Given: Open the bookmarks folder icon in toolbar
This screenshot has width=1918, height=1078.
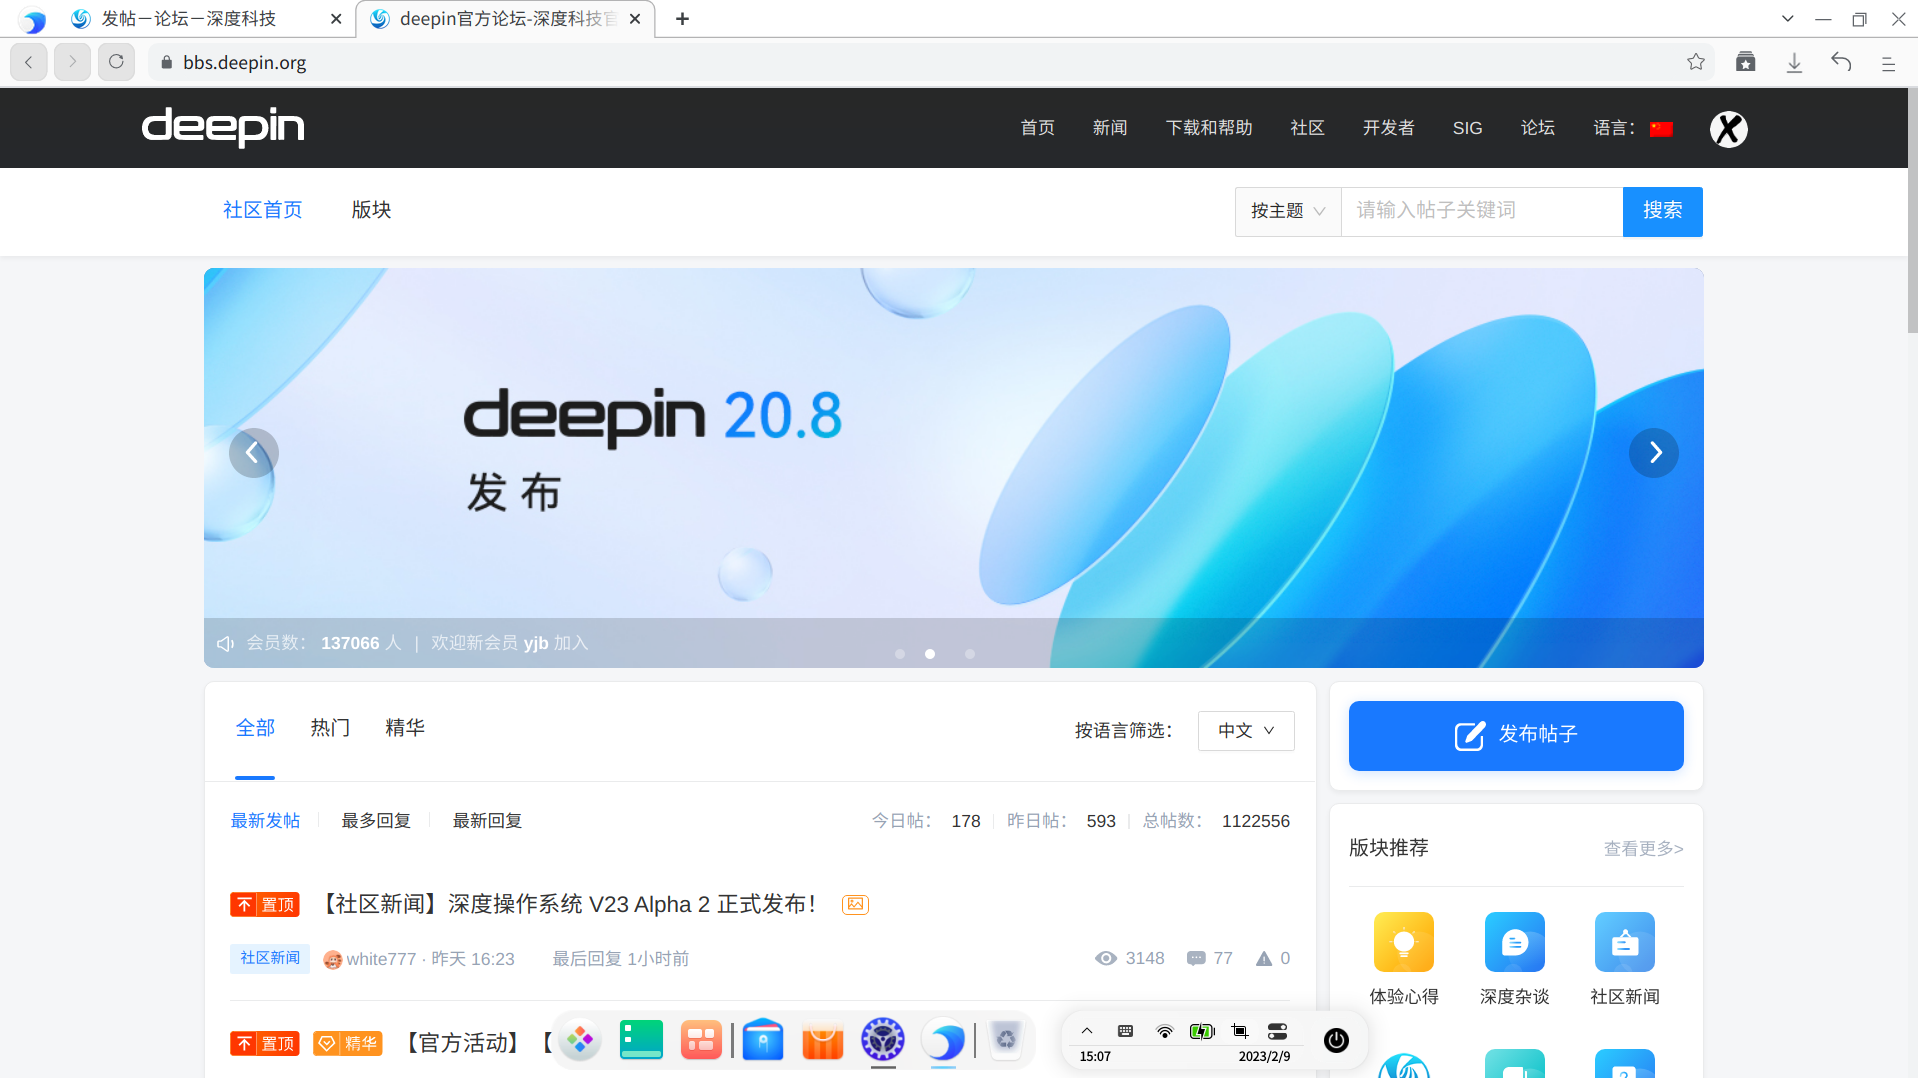Looking at the screenshot, I should pos(1746,62).
